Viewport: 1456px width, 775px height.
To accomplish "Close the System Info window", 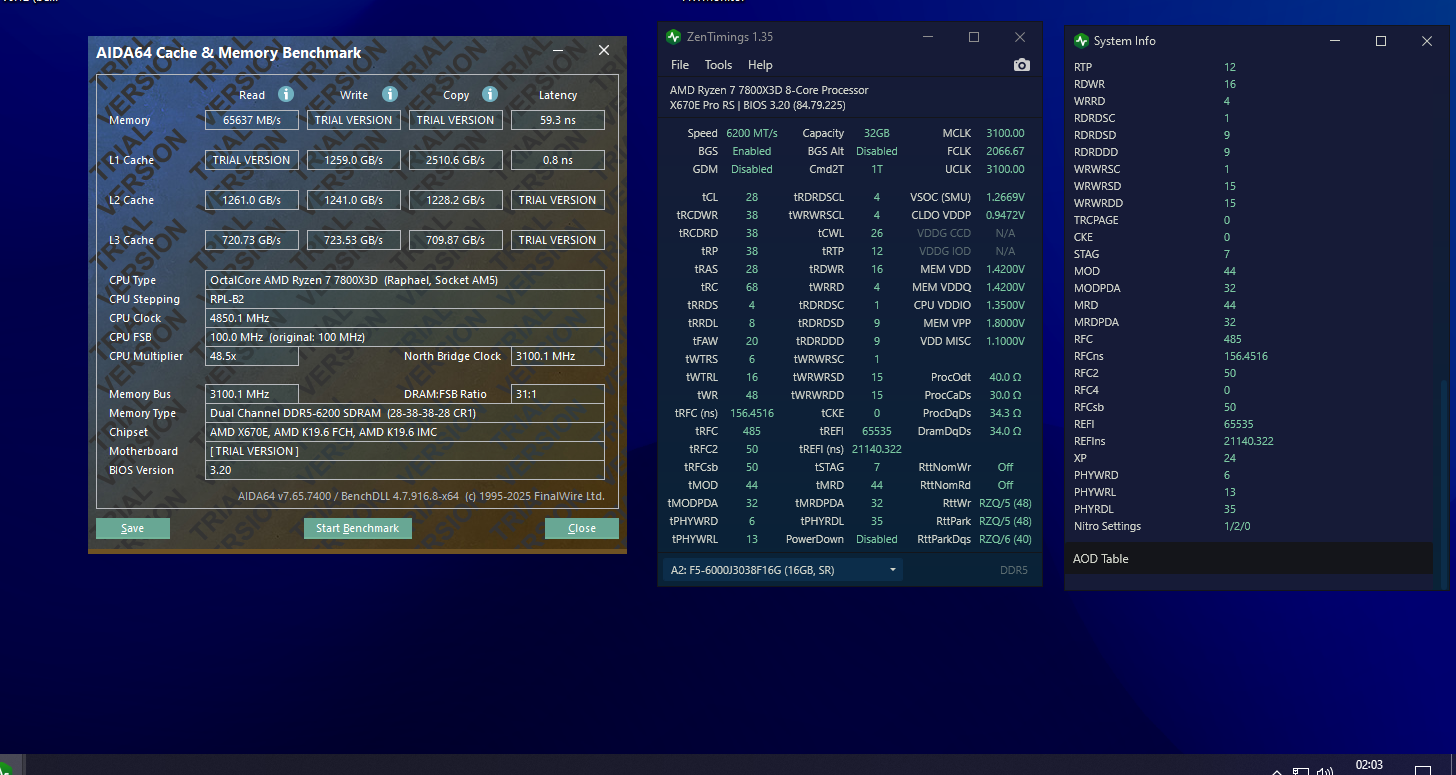I will click(1427, 41).
